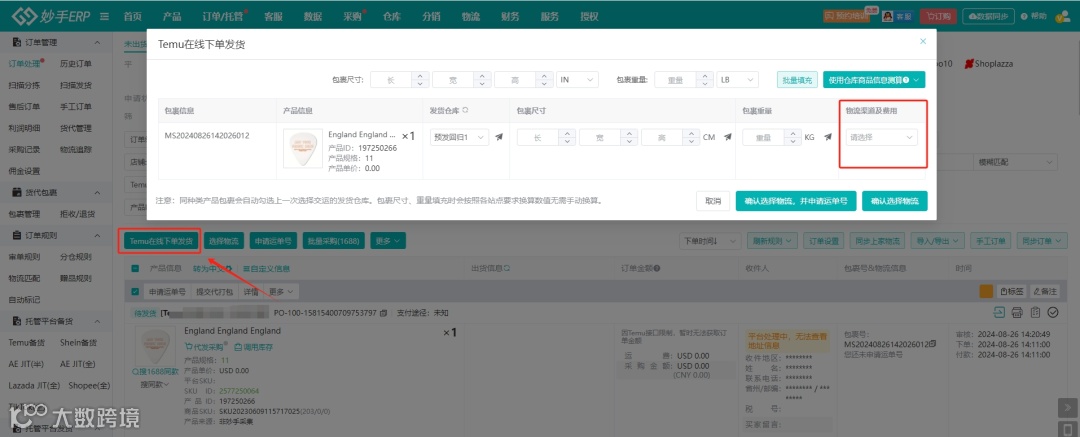Expand 使用仓库商品信息测算 dropdown arrow
The image size is (1080, 437).
916,80
